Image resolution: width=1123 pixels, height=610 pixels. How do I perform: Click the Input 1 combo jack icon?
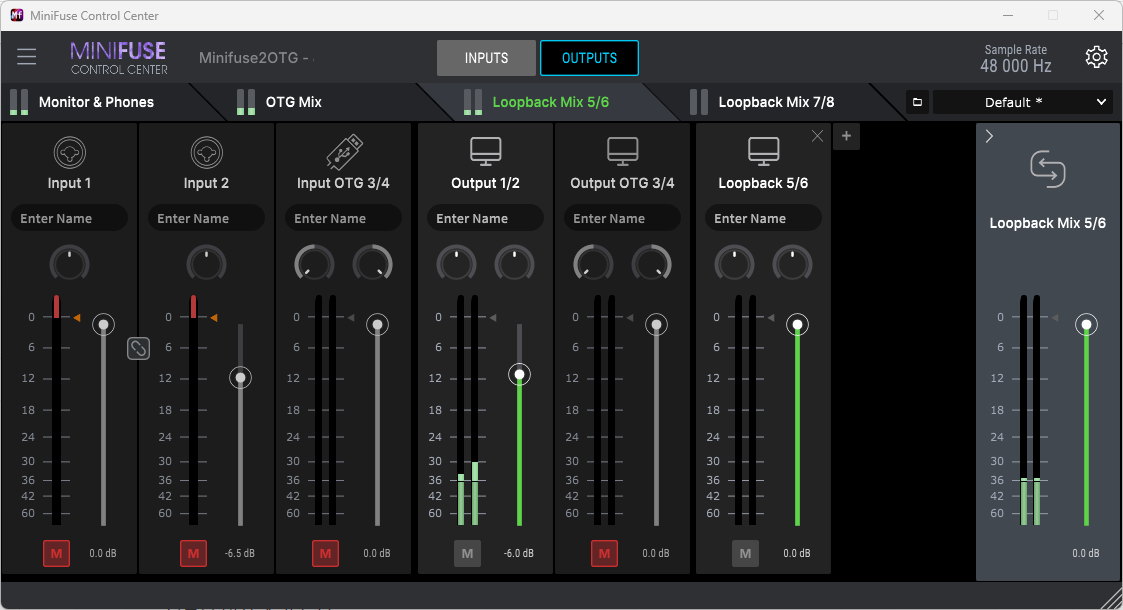click(70, 153)
